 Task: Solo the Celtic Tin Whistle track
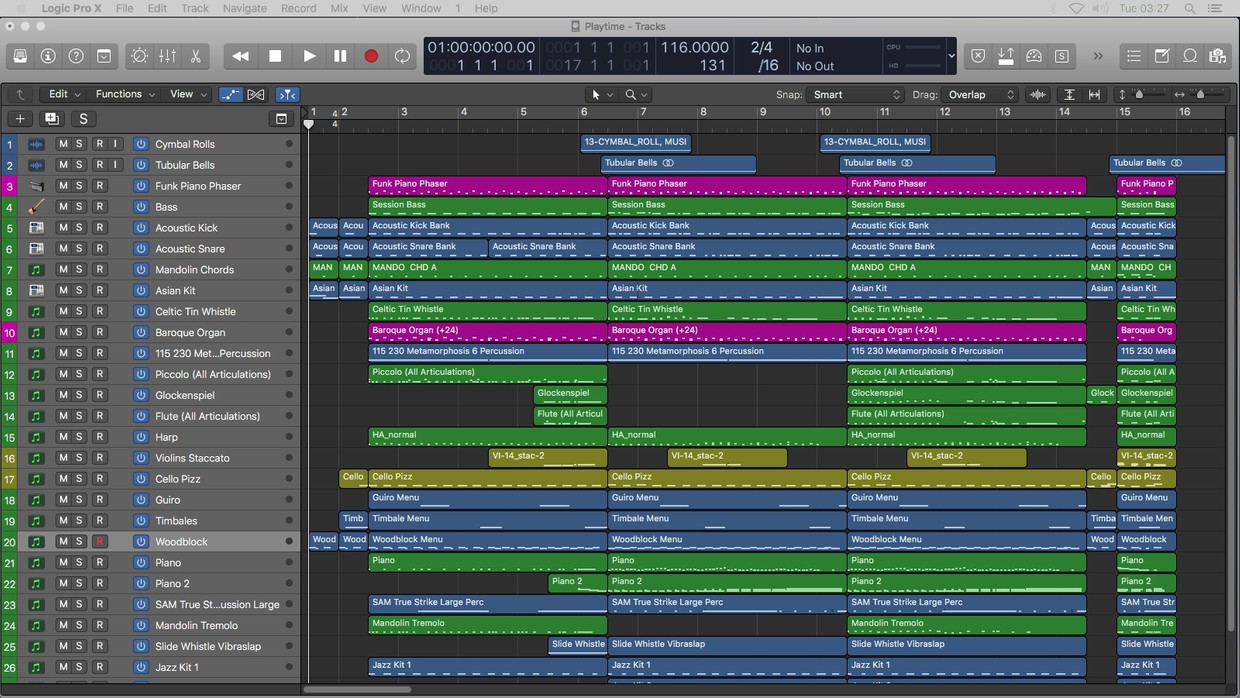pyautogui.click(x=79, y=311)
